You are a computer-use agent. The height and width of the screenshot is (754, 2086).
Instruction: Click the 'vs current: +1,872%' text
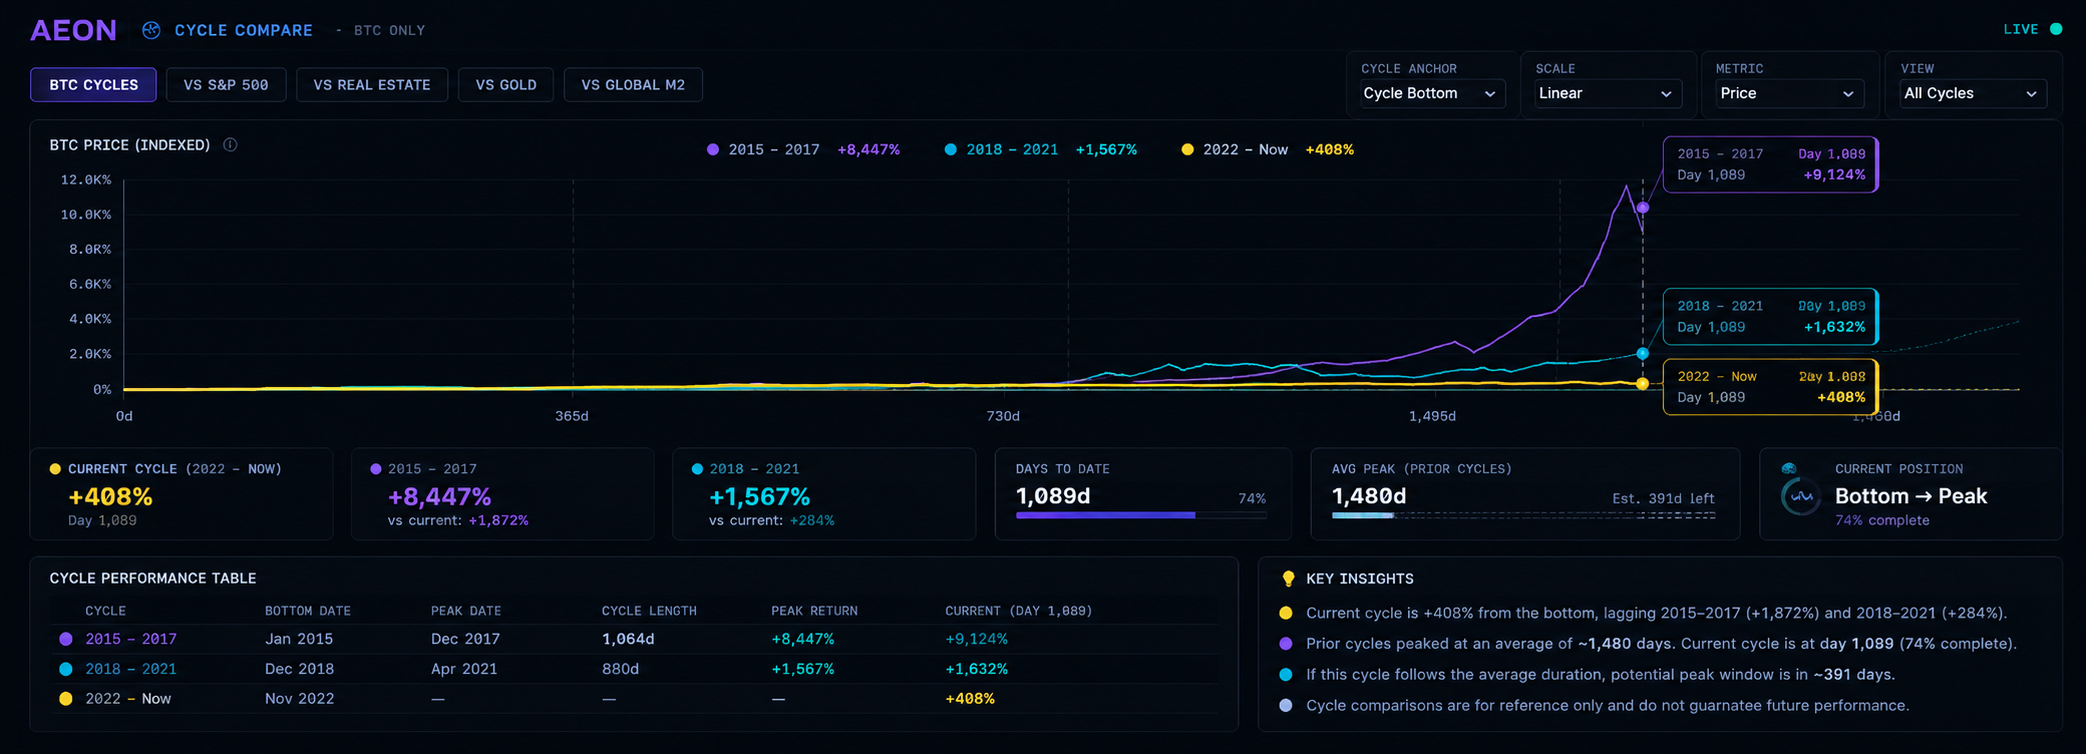coord(458,520)
